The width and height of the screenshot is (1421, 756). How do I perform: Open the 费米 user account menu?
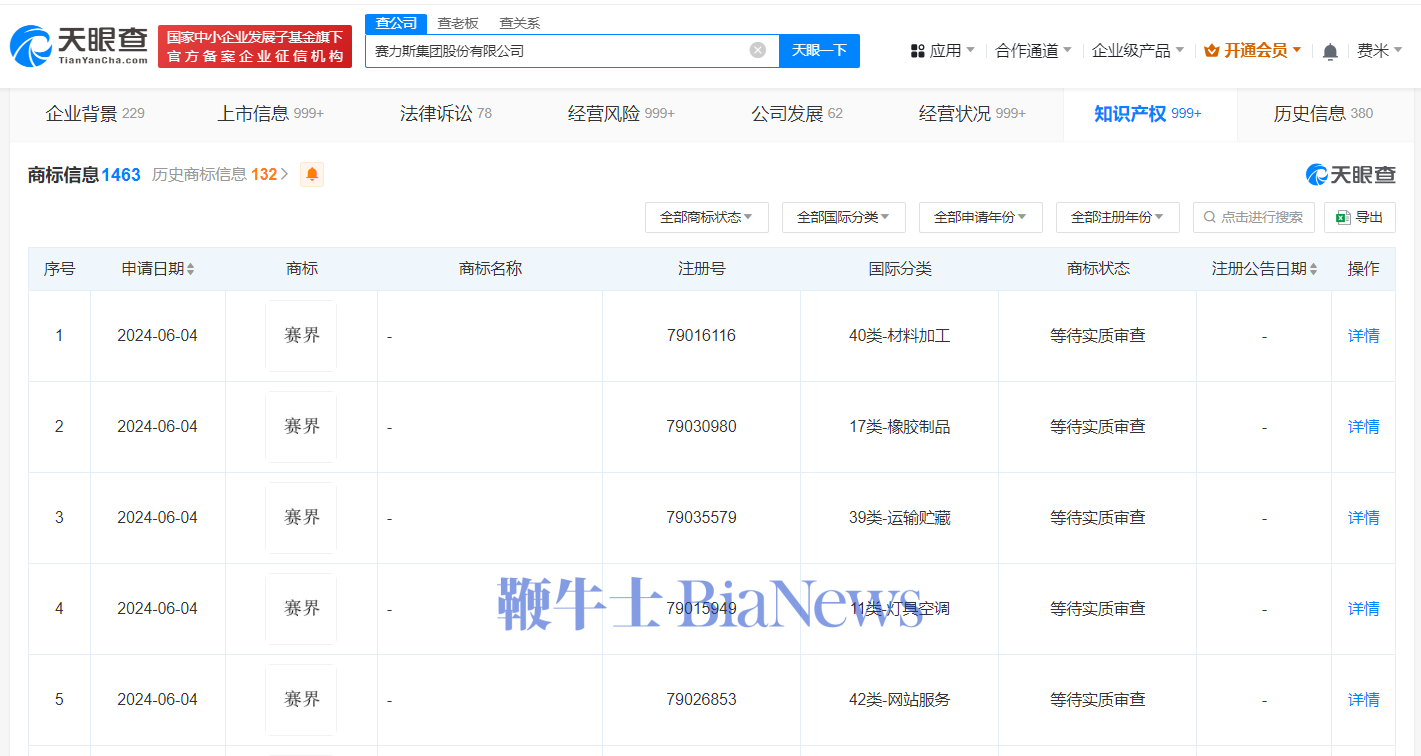coord(1379,51)
